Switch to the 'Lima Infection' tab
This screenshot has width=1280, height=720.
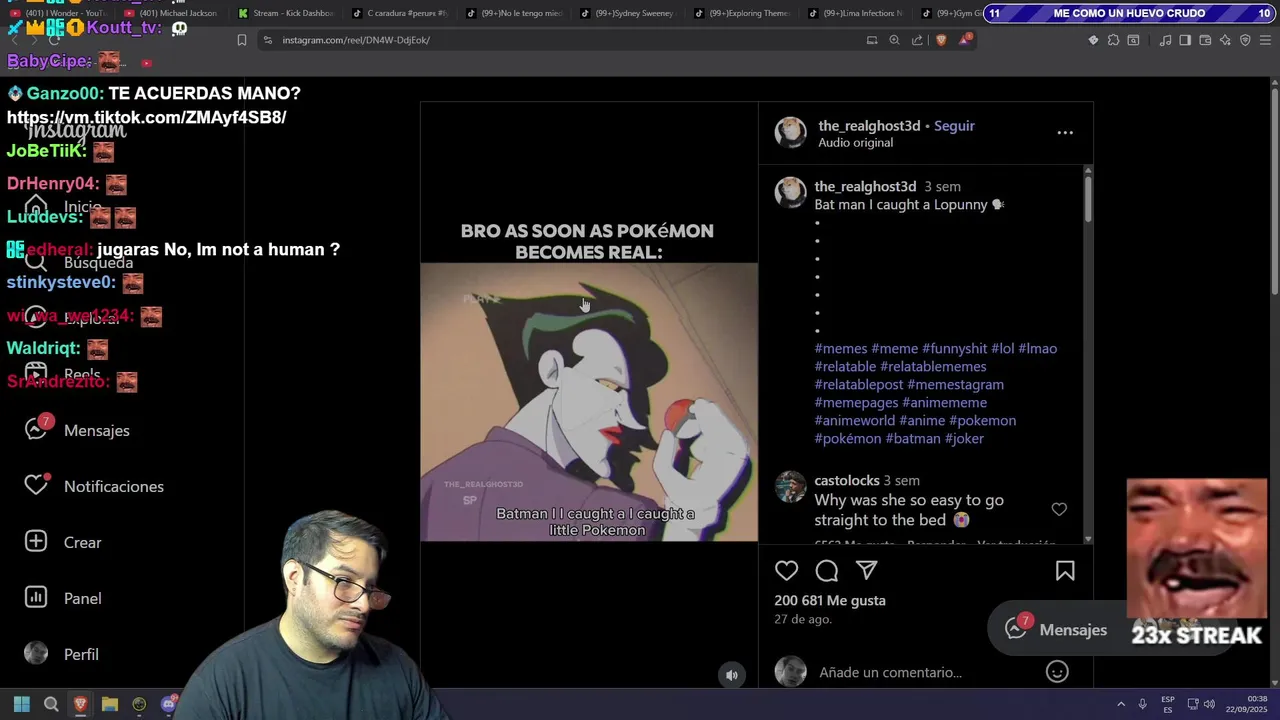(x=857, y=13)
